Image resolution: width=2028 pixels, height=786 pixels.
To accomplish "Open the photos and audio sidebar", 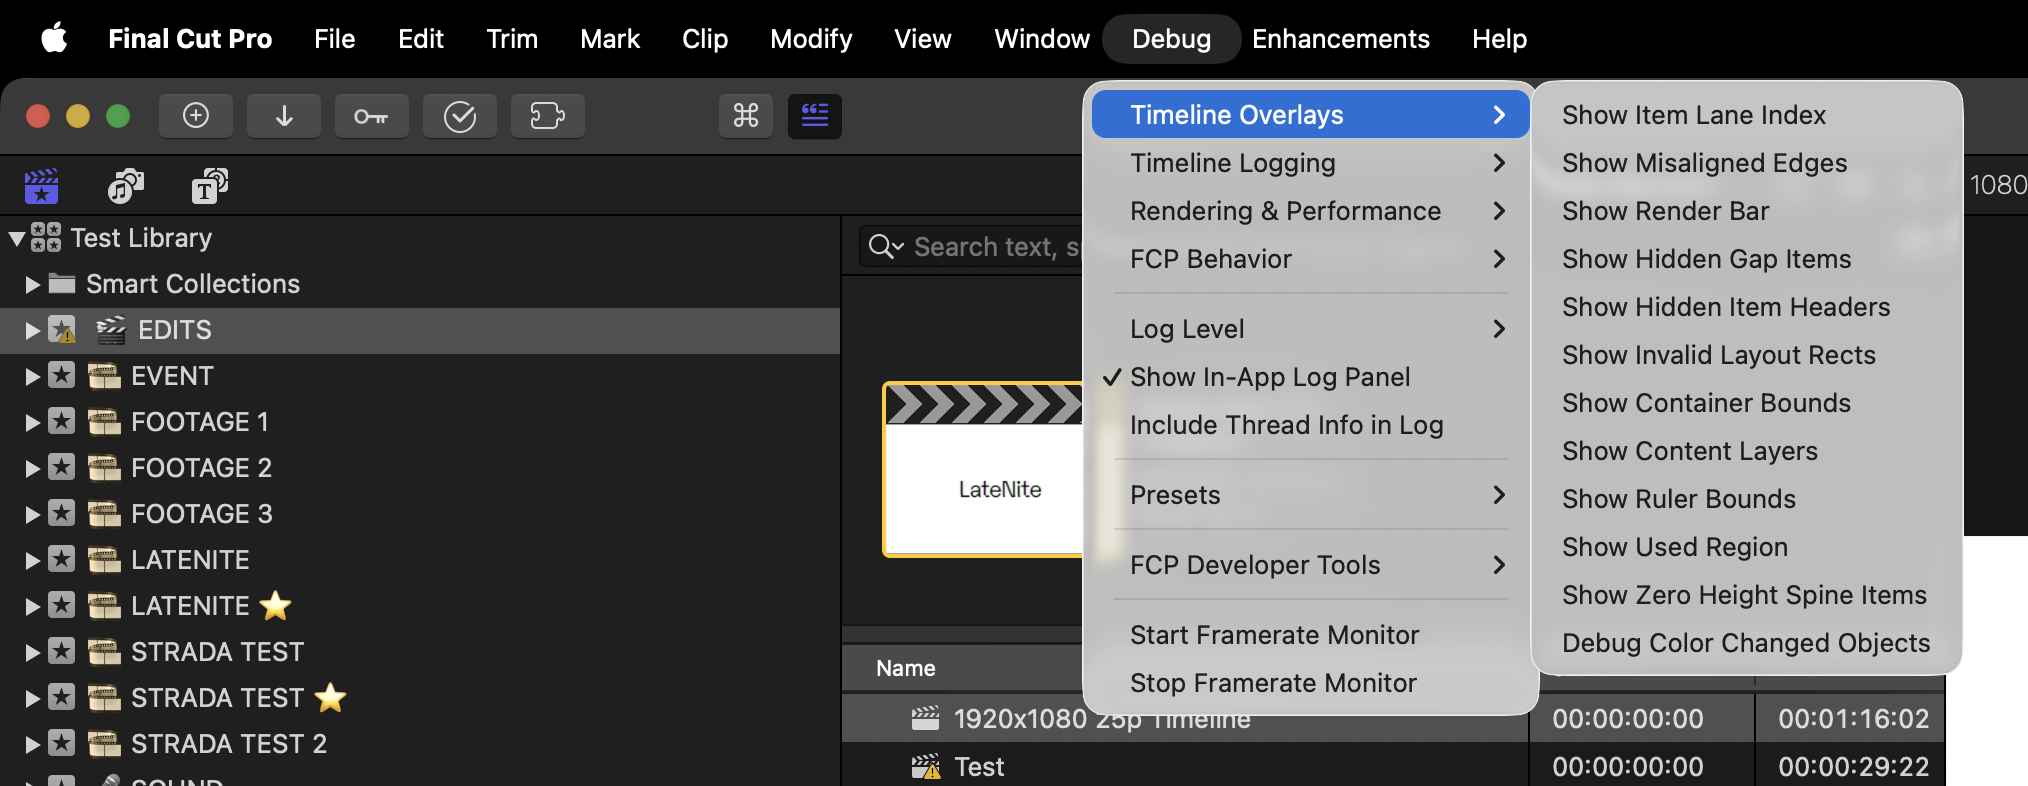I will (126, 186).
